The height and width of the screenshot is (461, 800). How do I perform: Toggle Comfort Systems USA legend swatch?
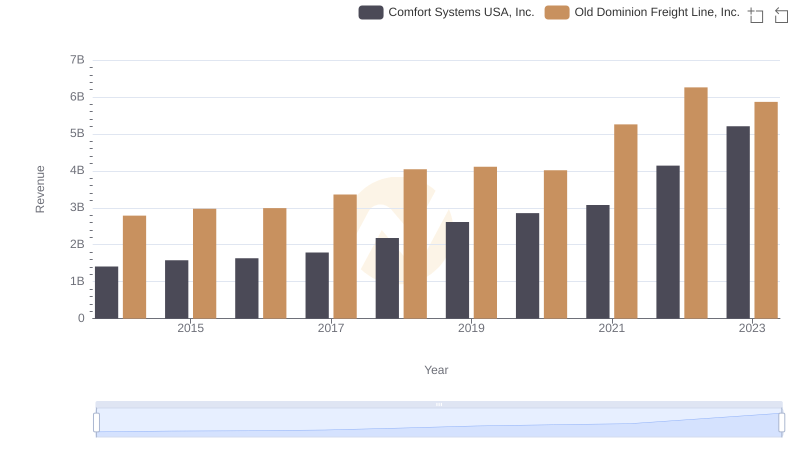[371, 12]
